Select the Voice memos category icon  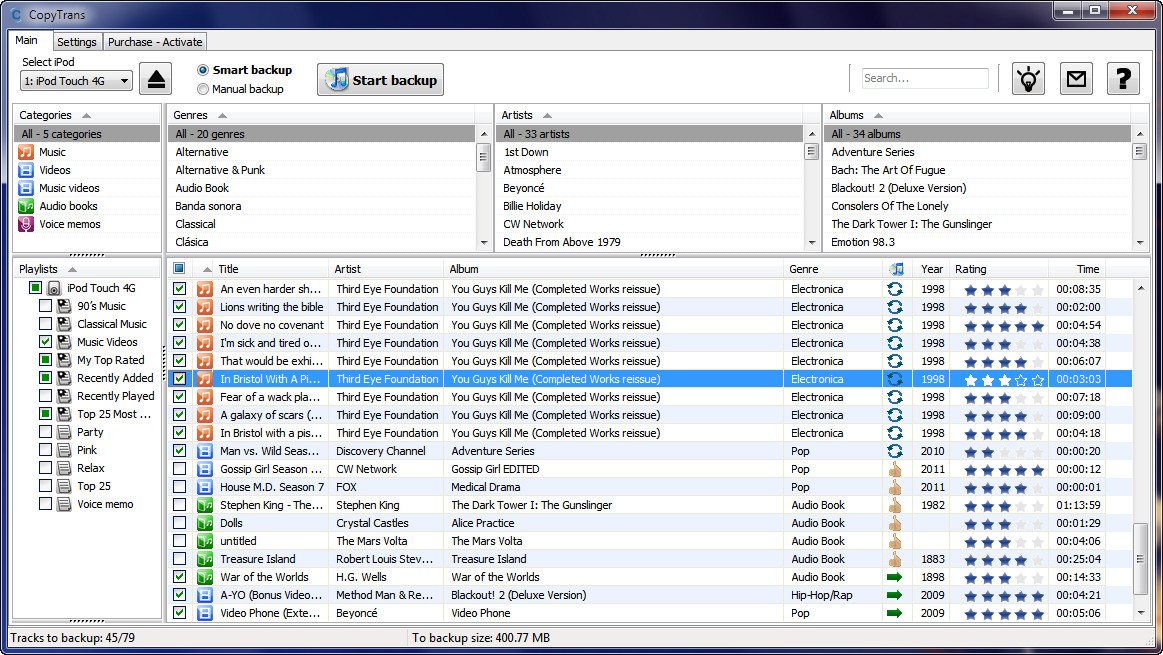(26, 224)
